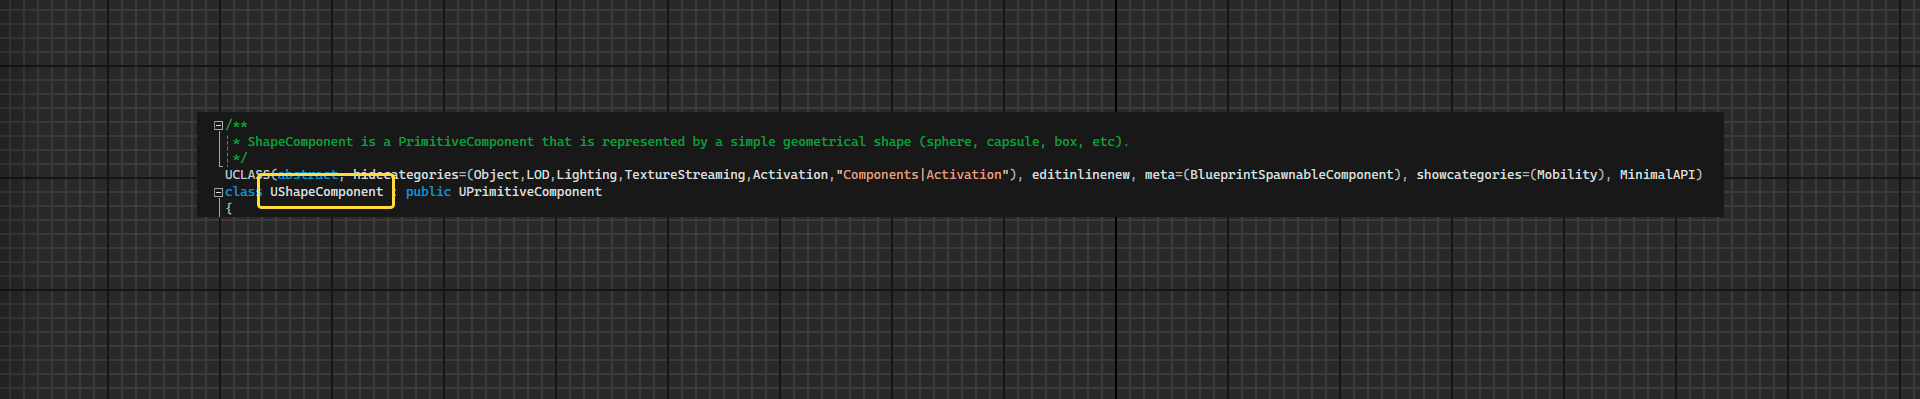
Task: Click the showcategories specifier
Action: 1469,175
